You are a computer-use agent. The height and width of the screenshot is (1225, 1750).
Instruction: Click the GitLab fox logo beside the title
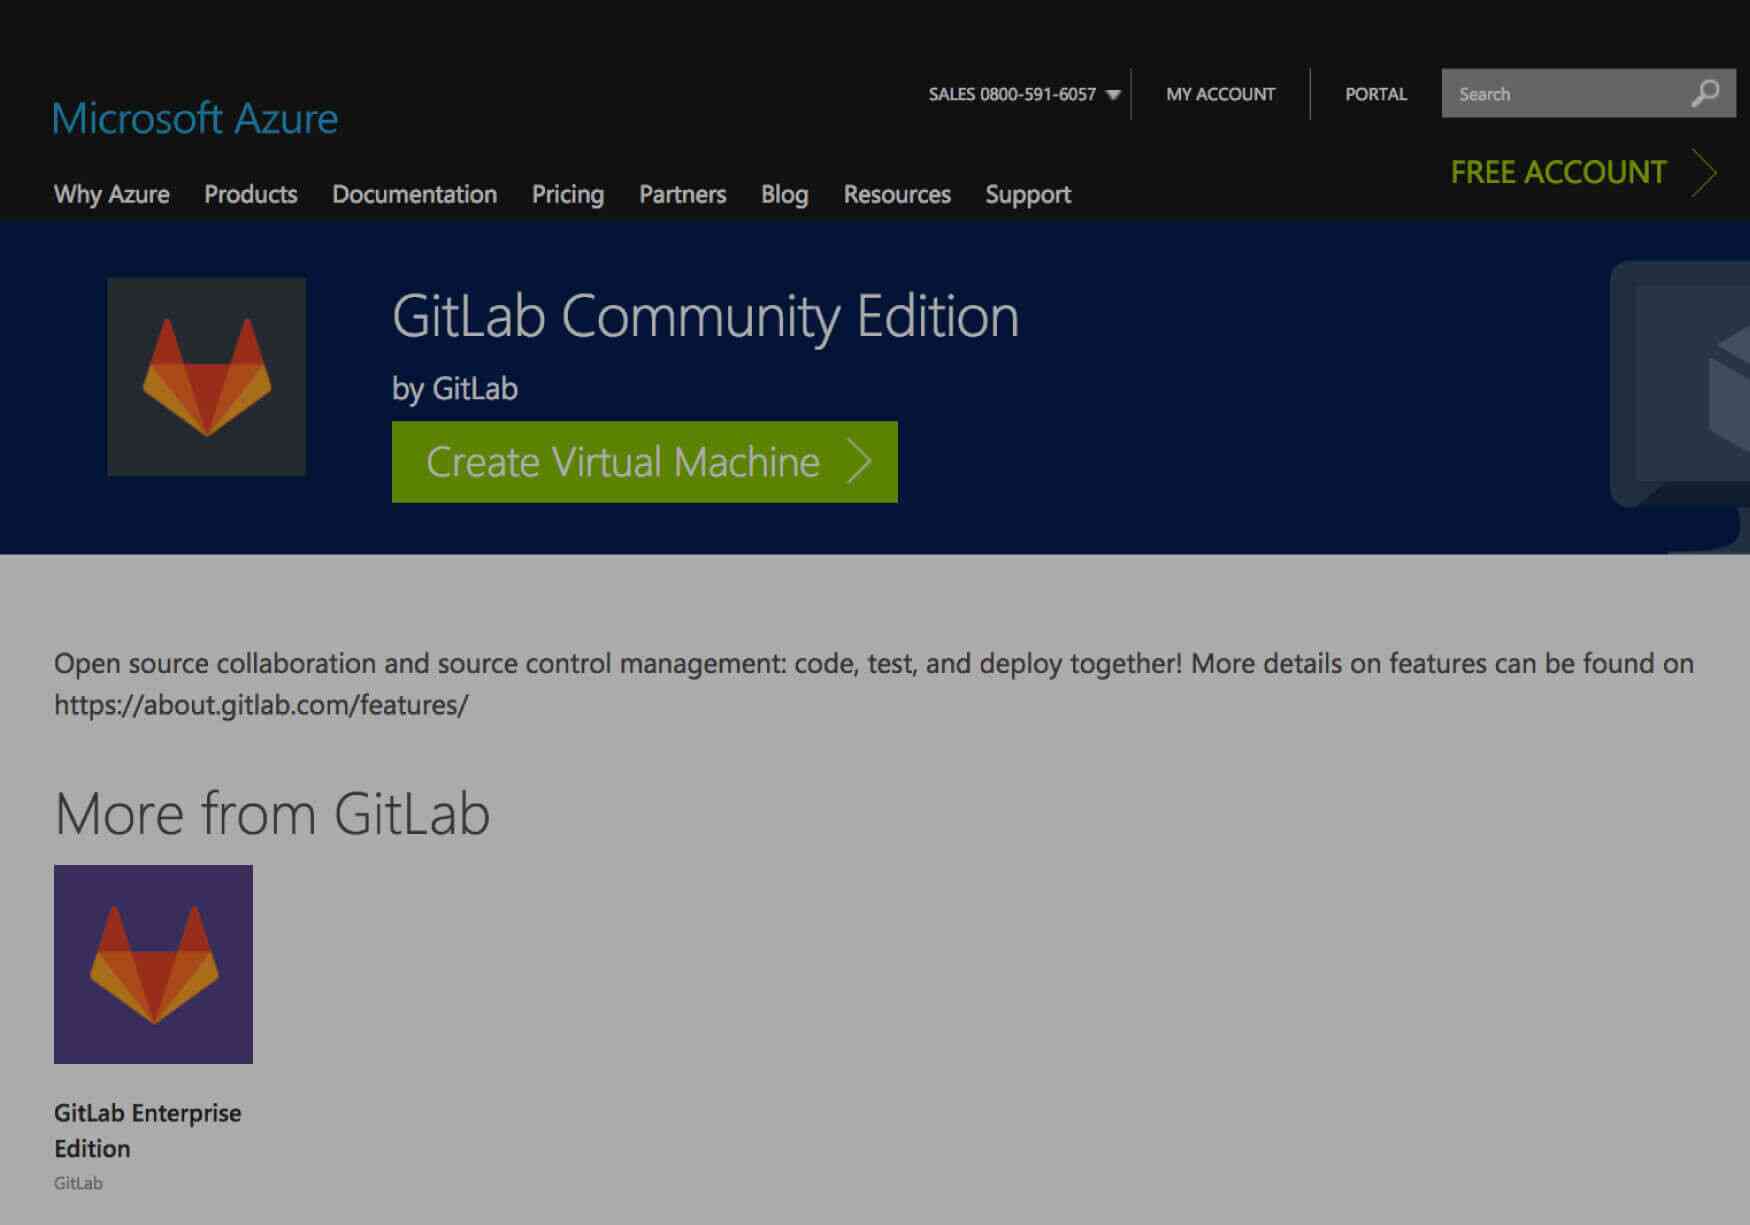point(208,372)
